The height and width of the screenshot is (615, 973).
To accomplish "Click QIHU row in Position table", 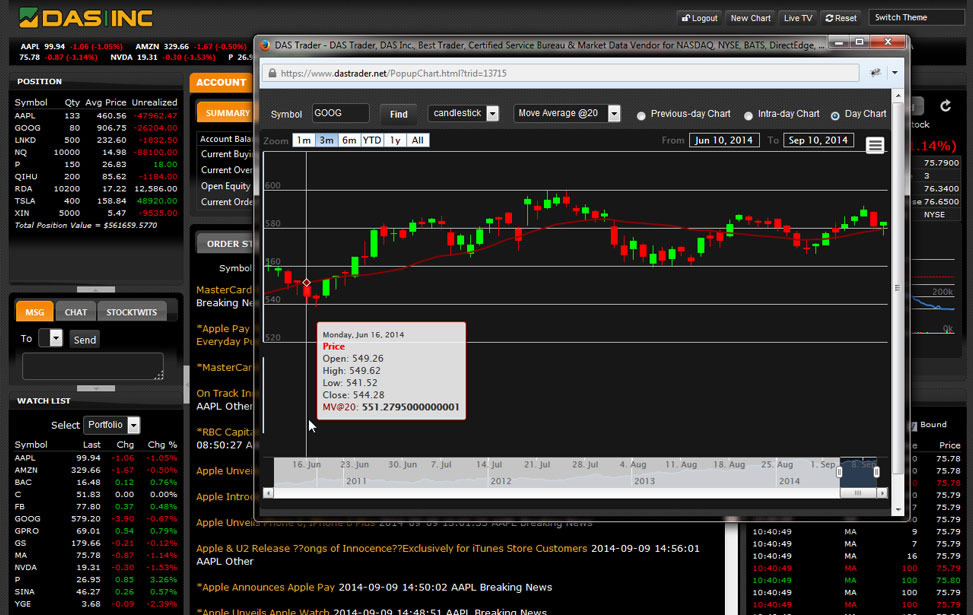I will pos(96,177).
